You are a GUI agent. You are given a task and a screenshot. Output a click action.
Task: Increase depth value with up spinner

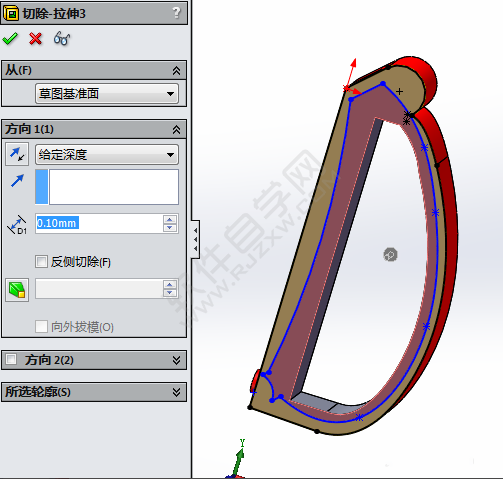(170, 219)
